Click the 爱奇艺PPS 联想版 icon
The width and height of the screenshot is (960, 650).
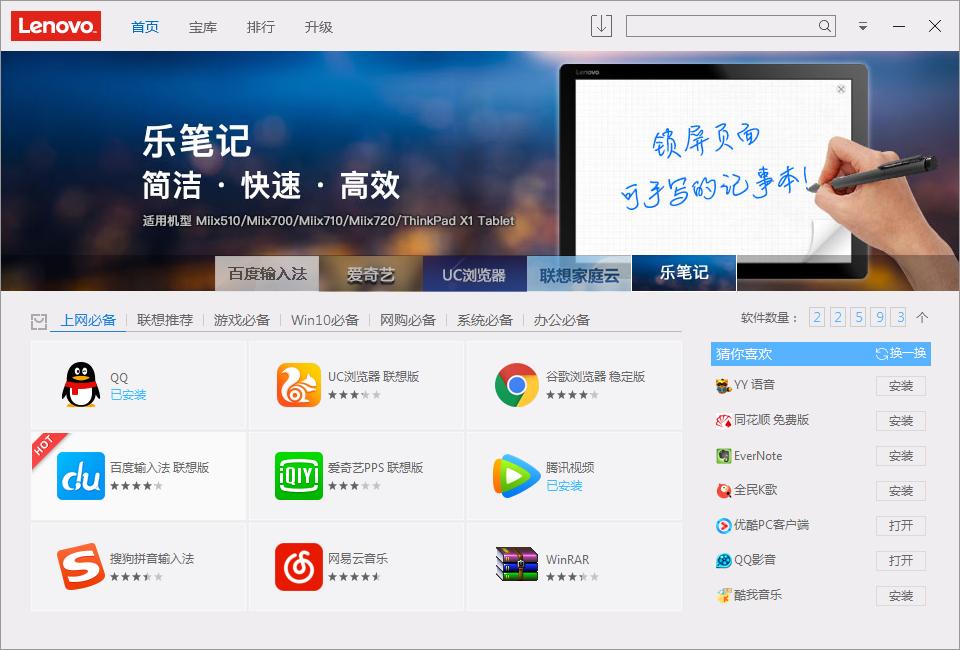pyautogui.click(x=297, y=474)
